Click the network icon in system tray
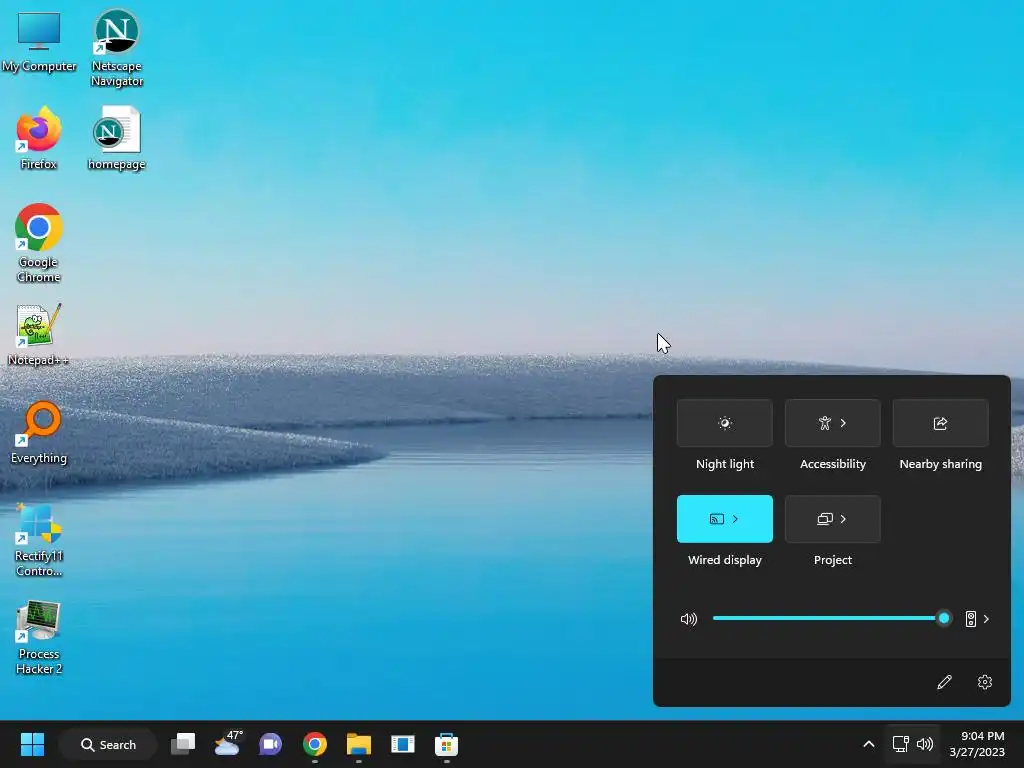The image size is (1024, 768). [x=901, y=744]
